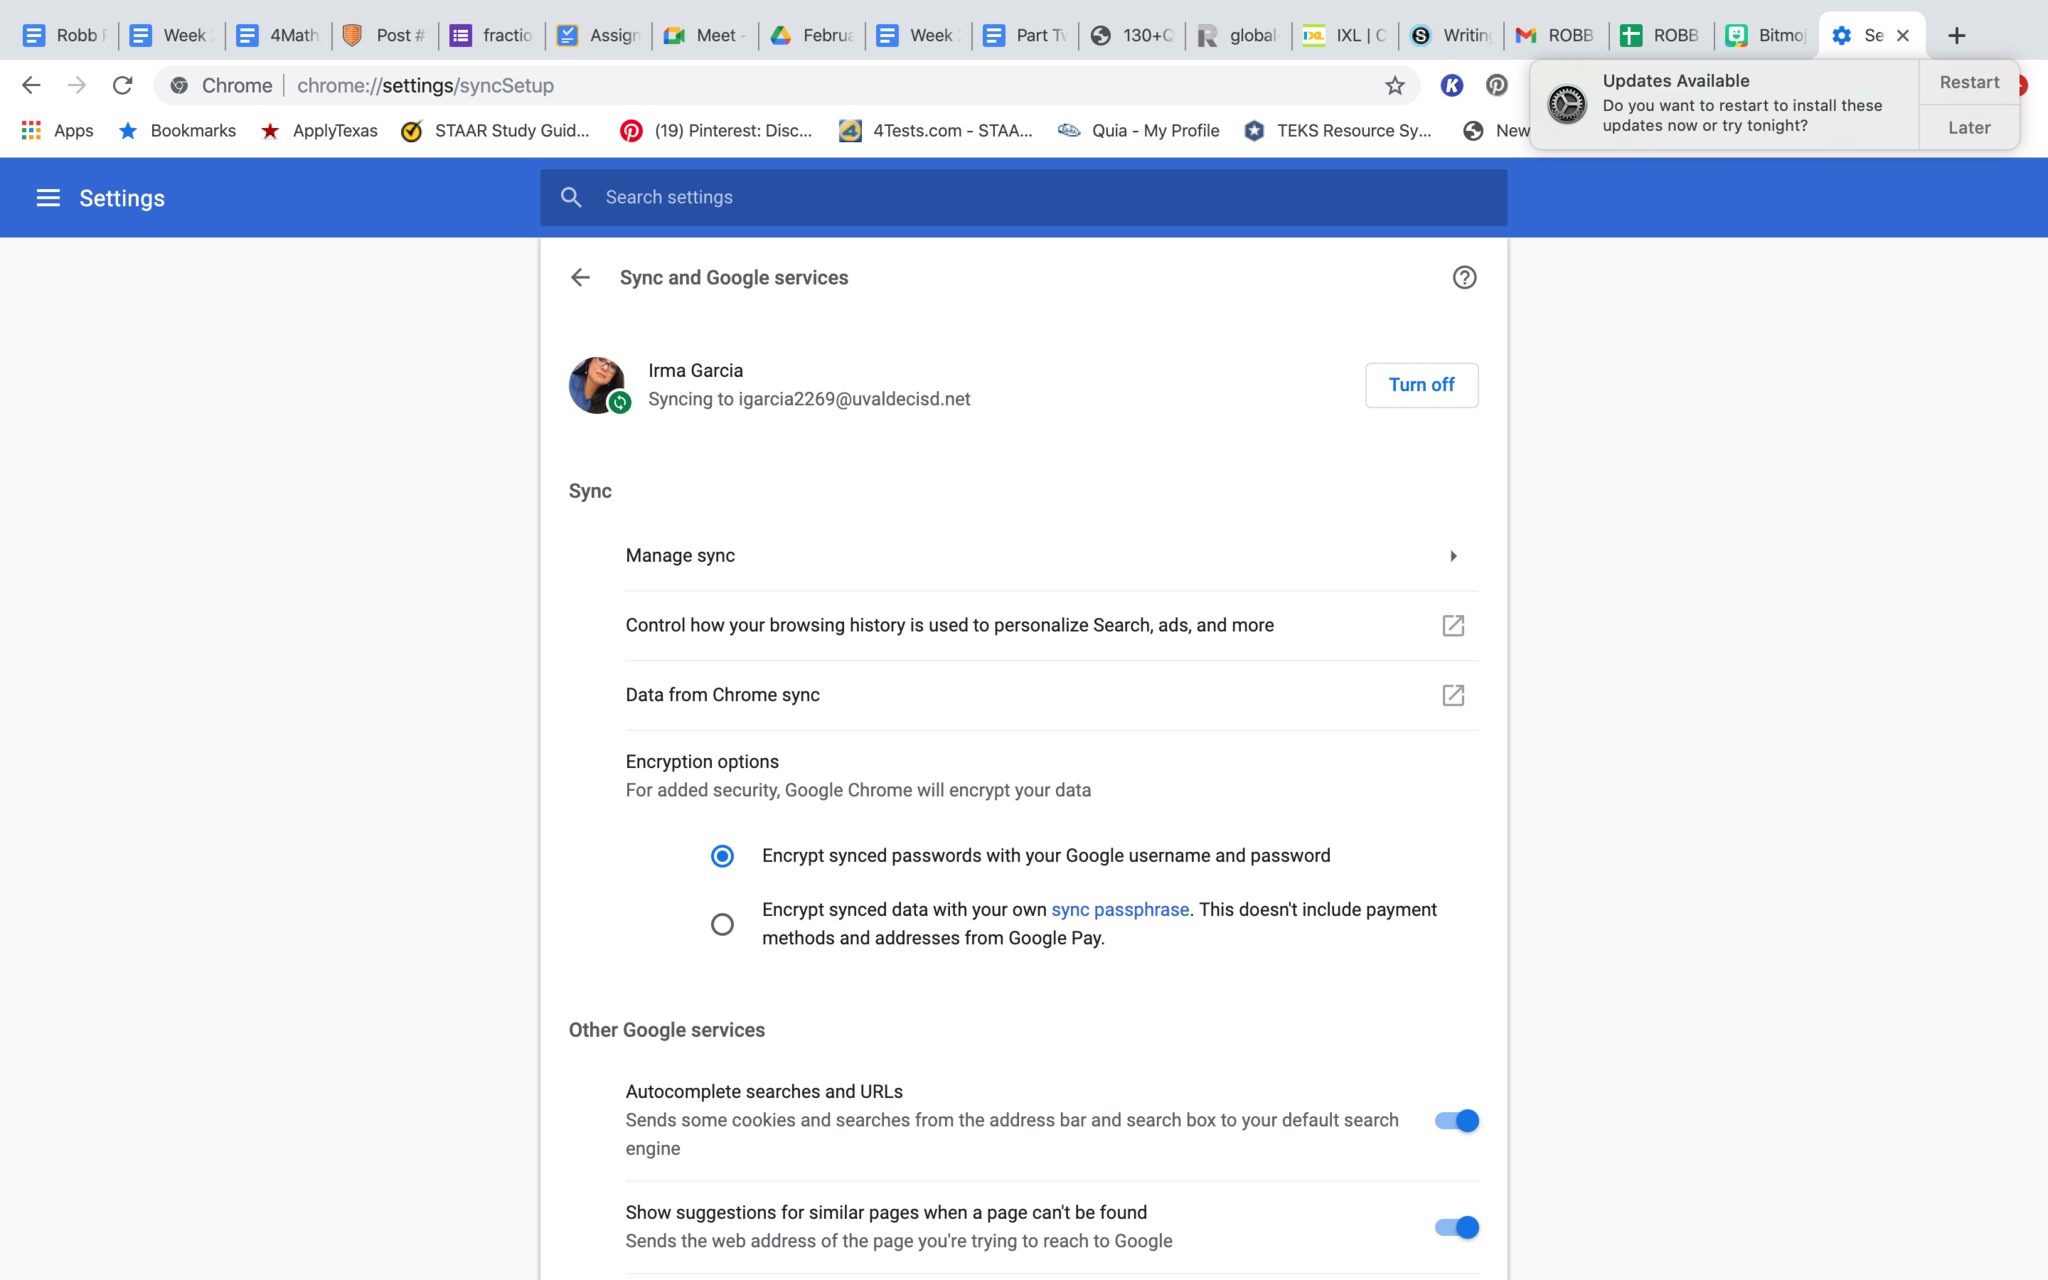Open new tab with plus button
The height and width of the screenshot is (1280, 2048).
[x=1956, y=36]
